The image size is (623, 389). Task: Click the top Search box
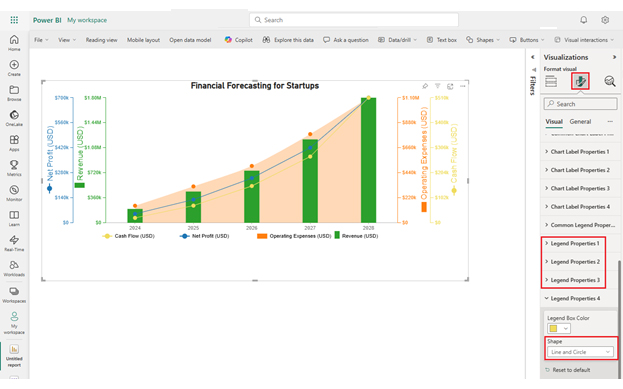click(x=354, y=20)
